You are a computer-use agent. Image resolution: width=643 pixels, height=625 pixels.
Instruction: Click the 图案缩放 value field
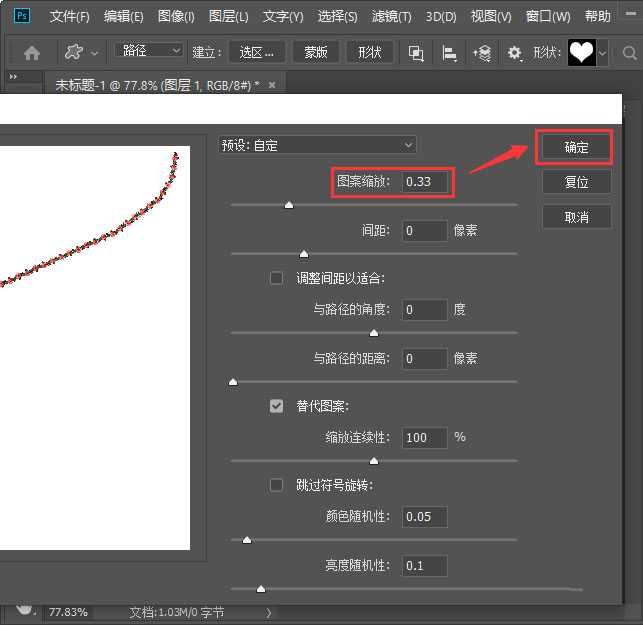click(425, 182)
